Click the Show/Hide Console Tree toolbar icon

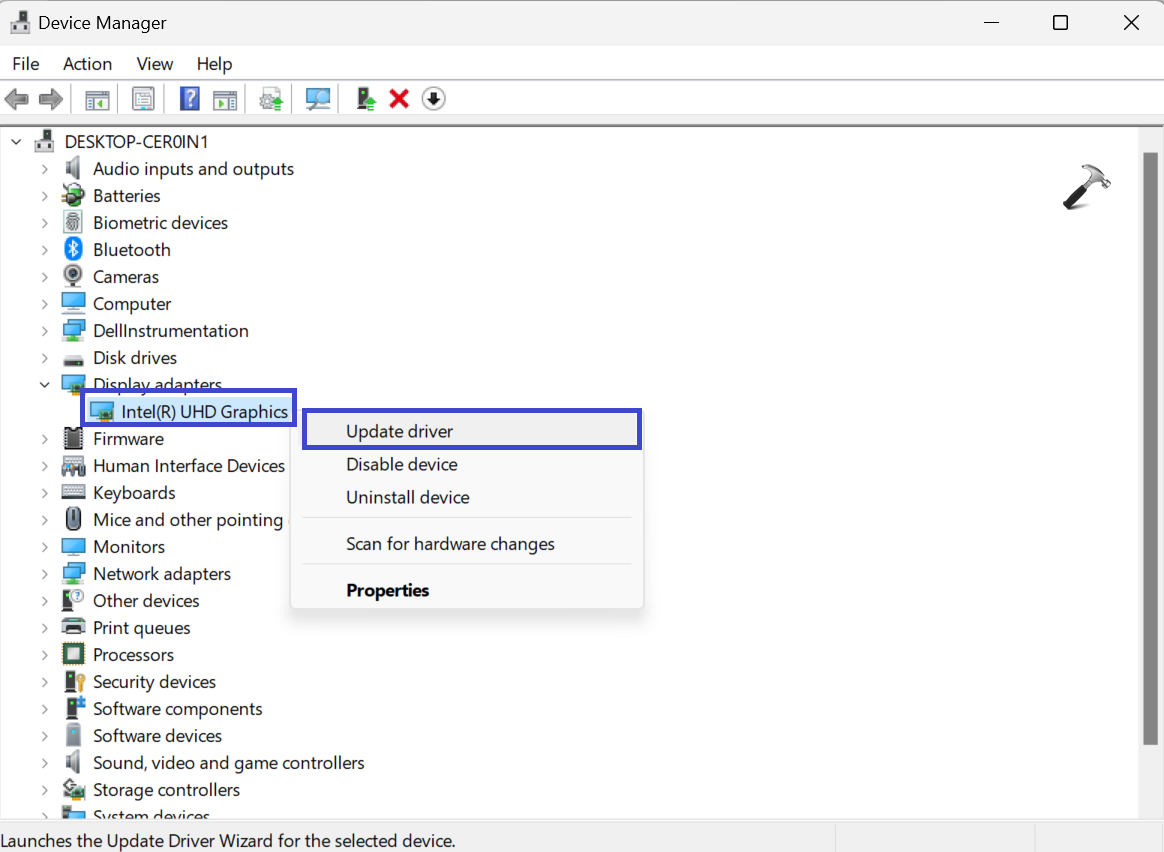coord(97,99)
